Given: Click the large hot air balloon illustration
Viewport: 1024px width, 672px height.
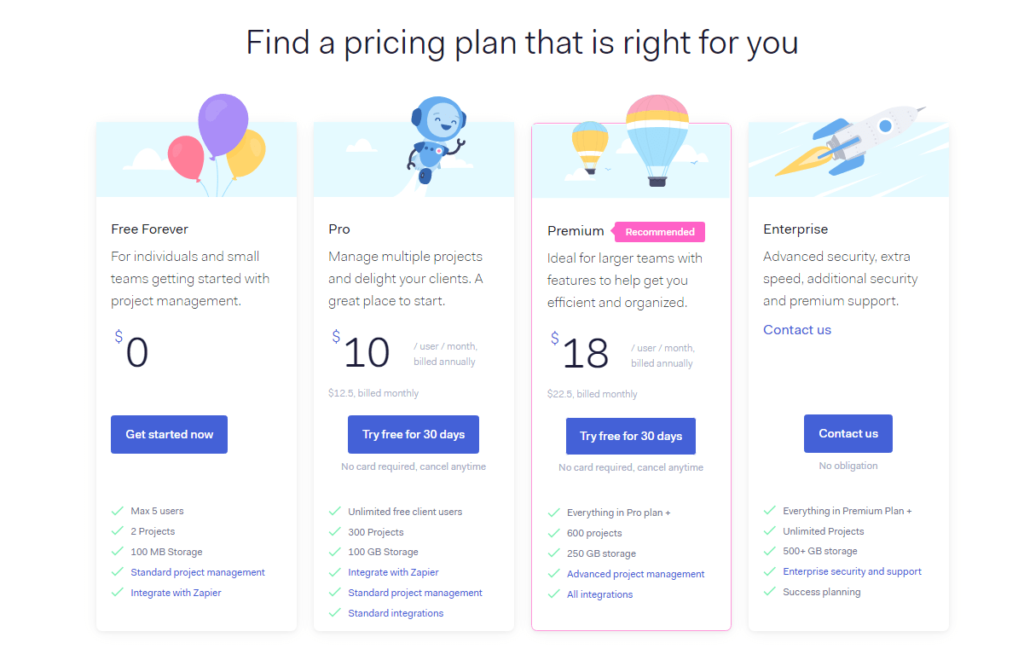Looking at the screenshot, I should pos(657,140).
